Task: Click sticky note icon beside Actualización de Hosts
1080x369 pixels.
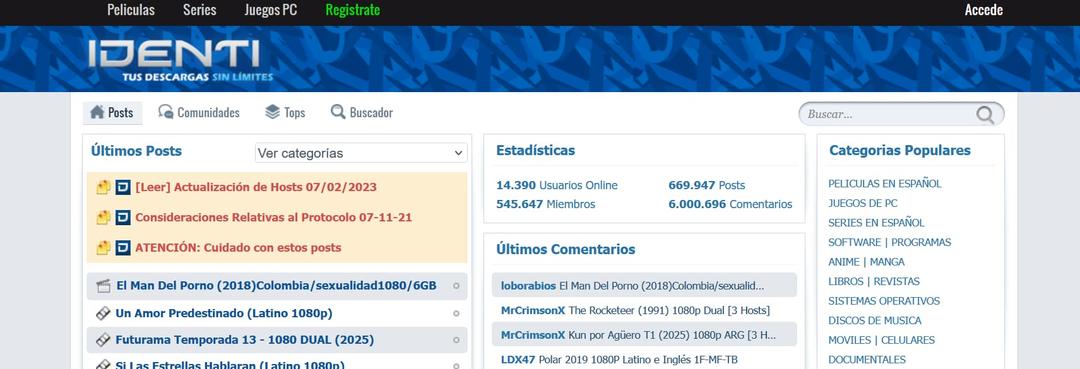Action: coord(103,187)
